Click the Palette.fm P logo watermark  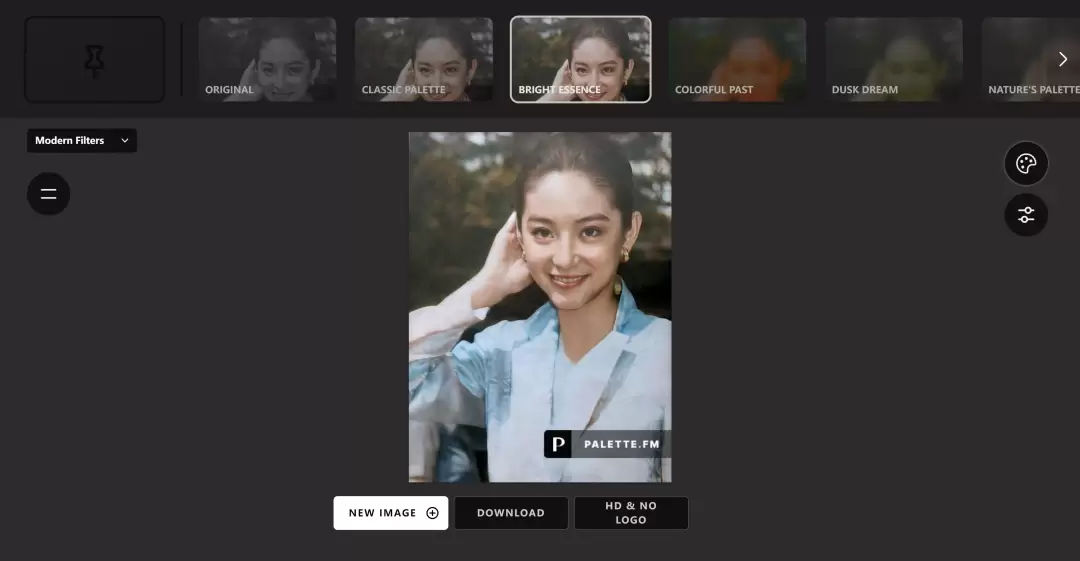558,444
